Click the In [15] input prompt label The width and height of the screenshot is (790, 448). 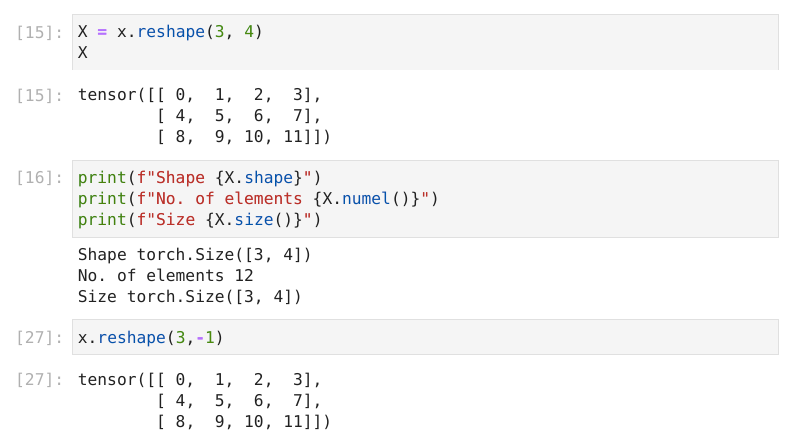tap(39, 32)
